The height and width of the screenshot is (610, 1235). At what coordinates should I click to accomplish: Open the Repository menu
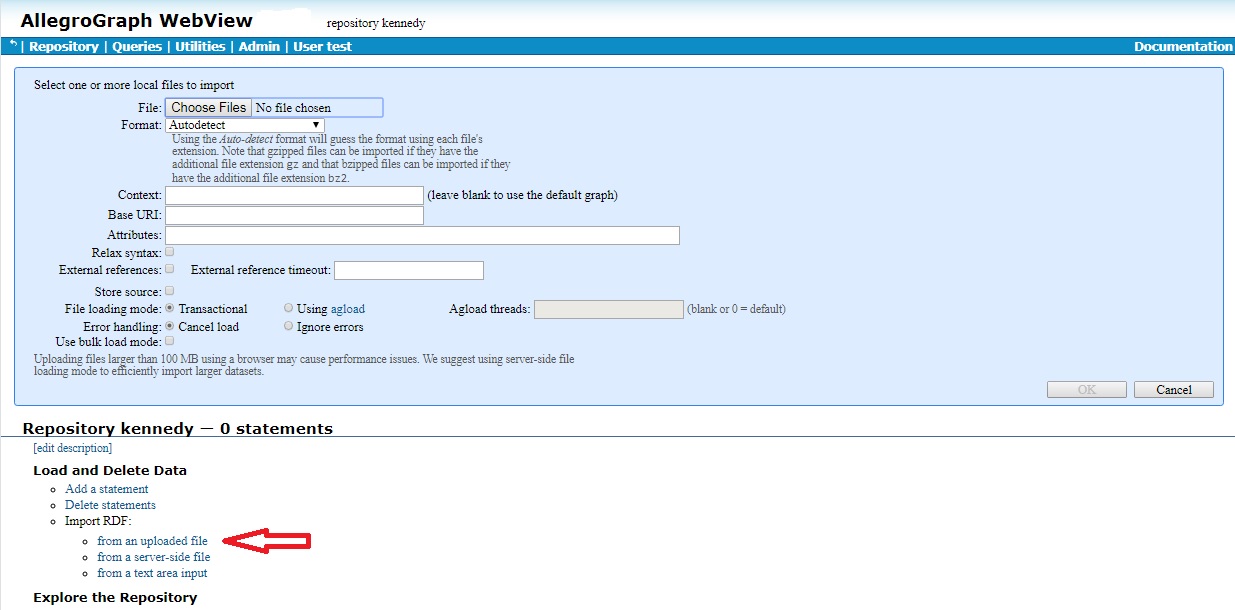[64, 47]
